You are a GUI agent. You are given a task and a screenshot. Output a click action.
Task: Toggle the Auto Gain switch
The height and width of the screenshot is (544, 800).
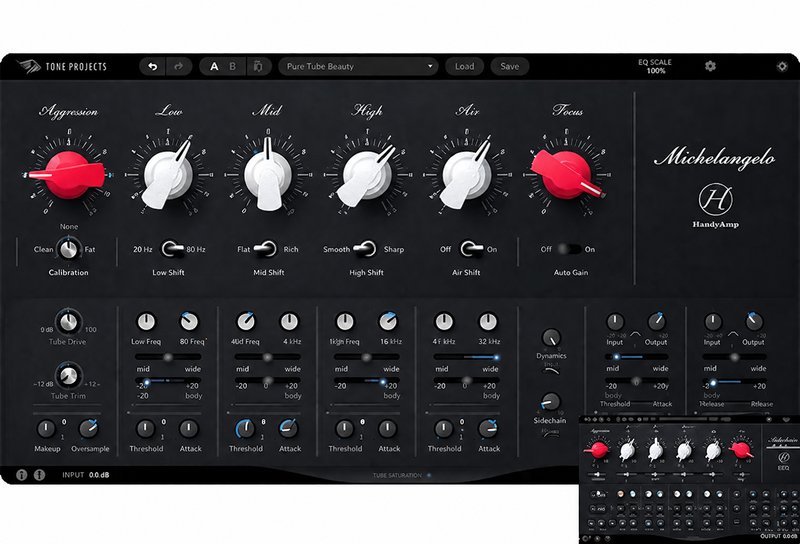569,249
